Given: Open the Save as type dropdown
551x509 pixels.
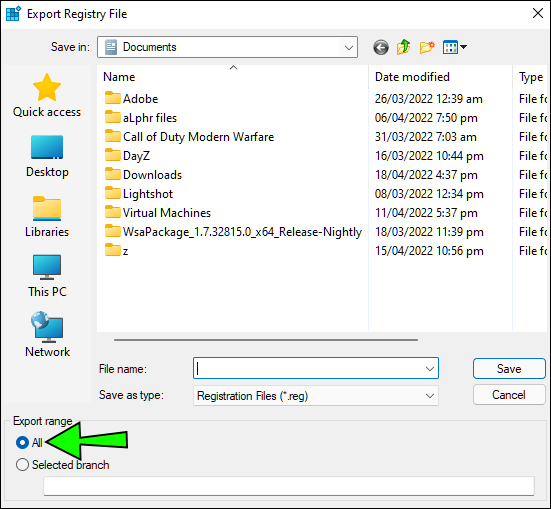Looking at the screenshot, I should point(316,396).
